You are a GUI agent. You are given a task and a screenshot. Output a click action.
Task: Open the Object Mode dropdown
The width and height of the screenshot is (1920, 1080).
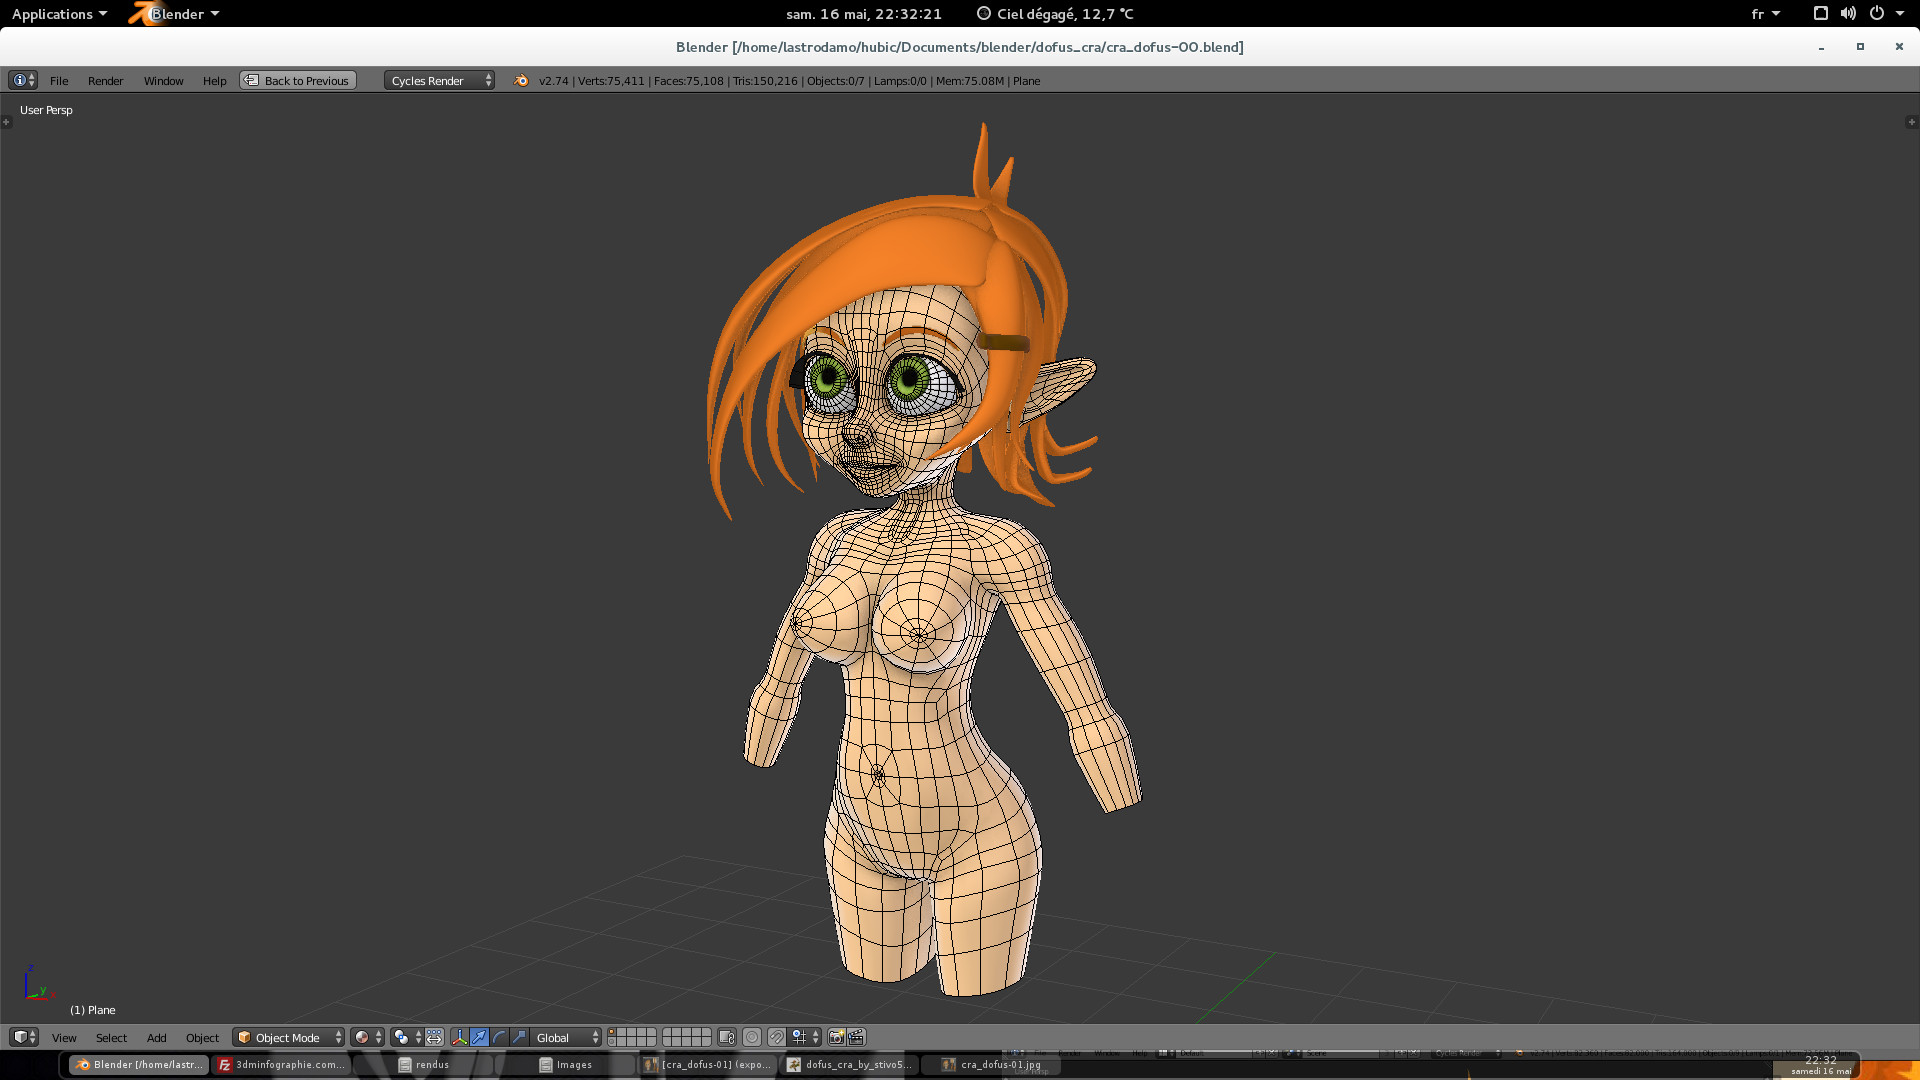pyautogui.click(x=288, y=1038)
